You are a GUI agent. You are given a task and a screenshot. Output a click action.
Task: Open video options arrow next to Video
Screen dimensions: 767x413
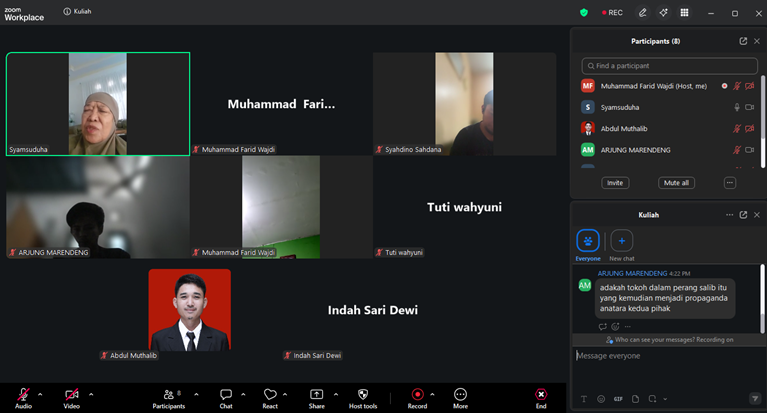[91, 394]
